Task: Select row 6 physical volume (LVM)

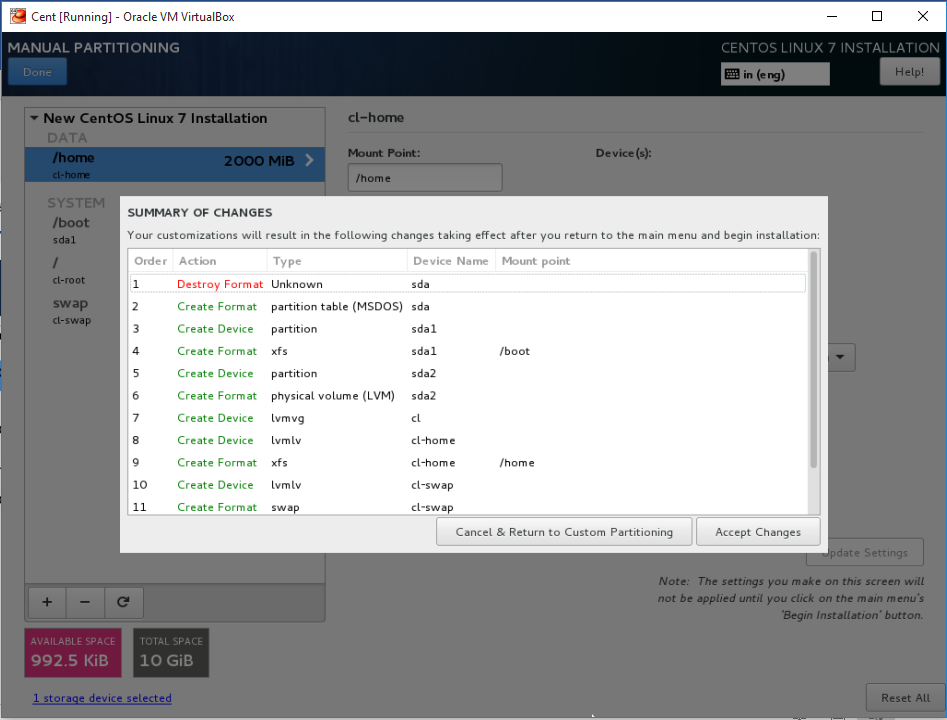Action: point(467,396)
